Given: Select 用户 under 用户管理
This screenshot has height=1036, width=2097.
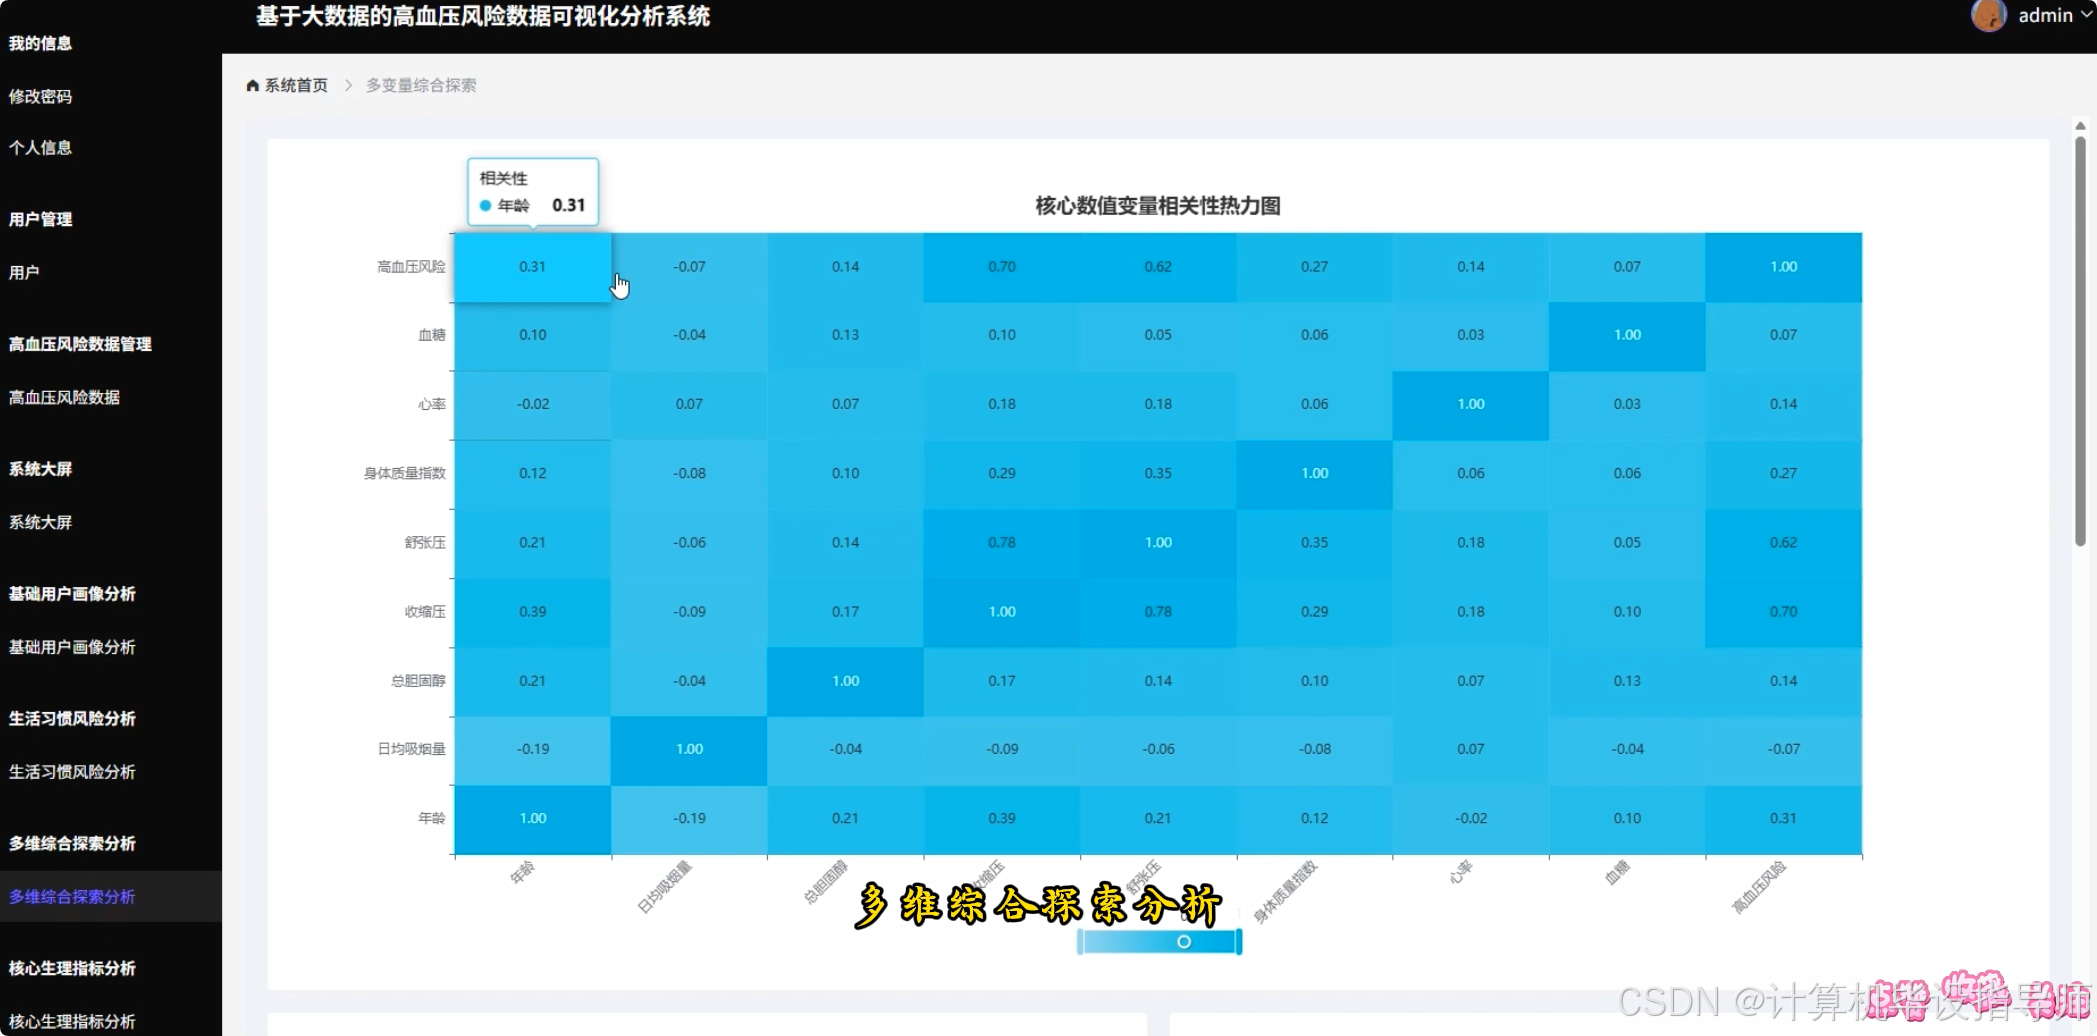Looking at the screenshot, I should point(24,271).
